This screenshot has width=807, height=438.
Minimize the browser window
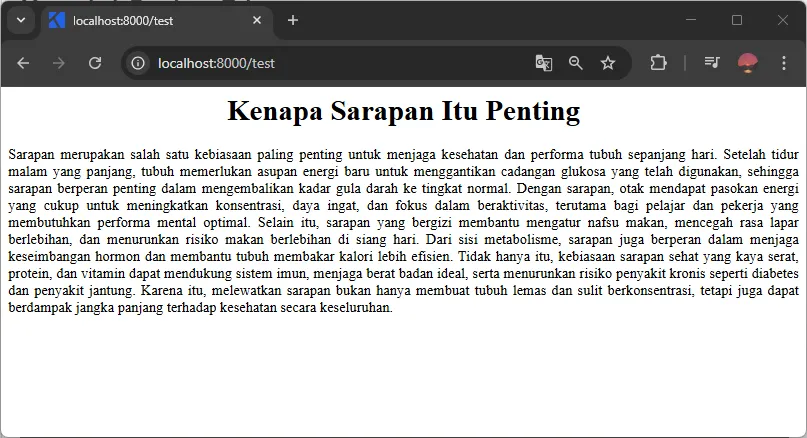pyautogui.click(x=691, y=20)
